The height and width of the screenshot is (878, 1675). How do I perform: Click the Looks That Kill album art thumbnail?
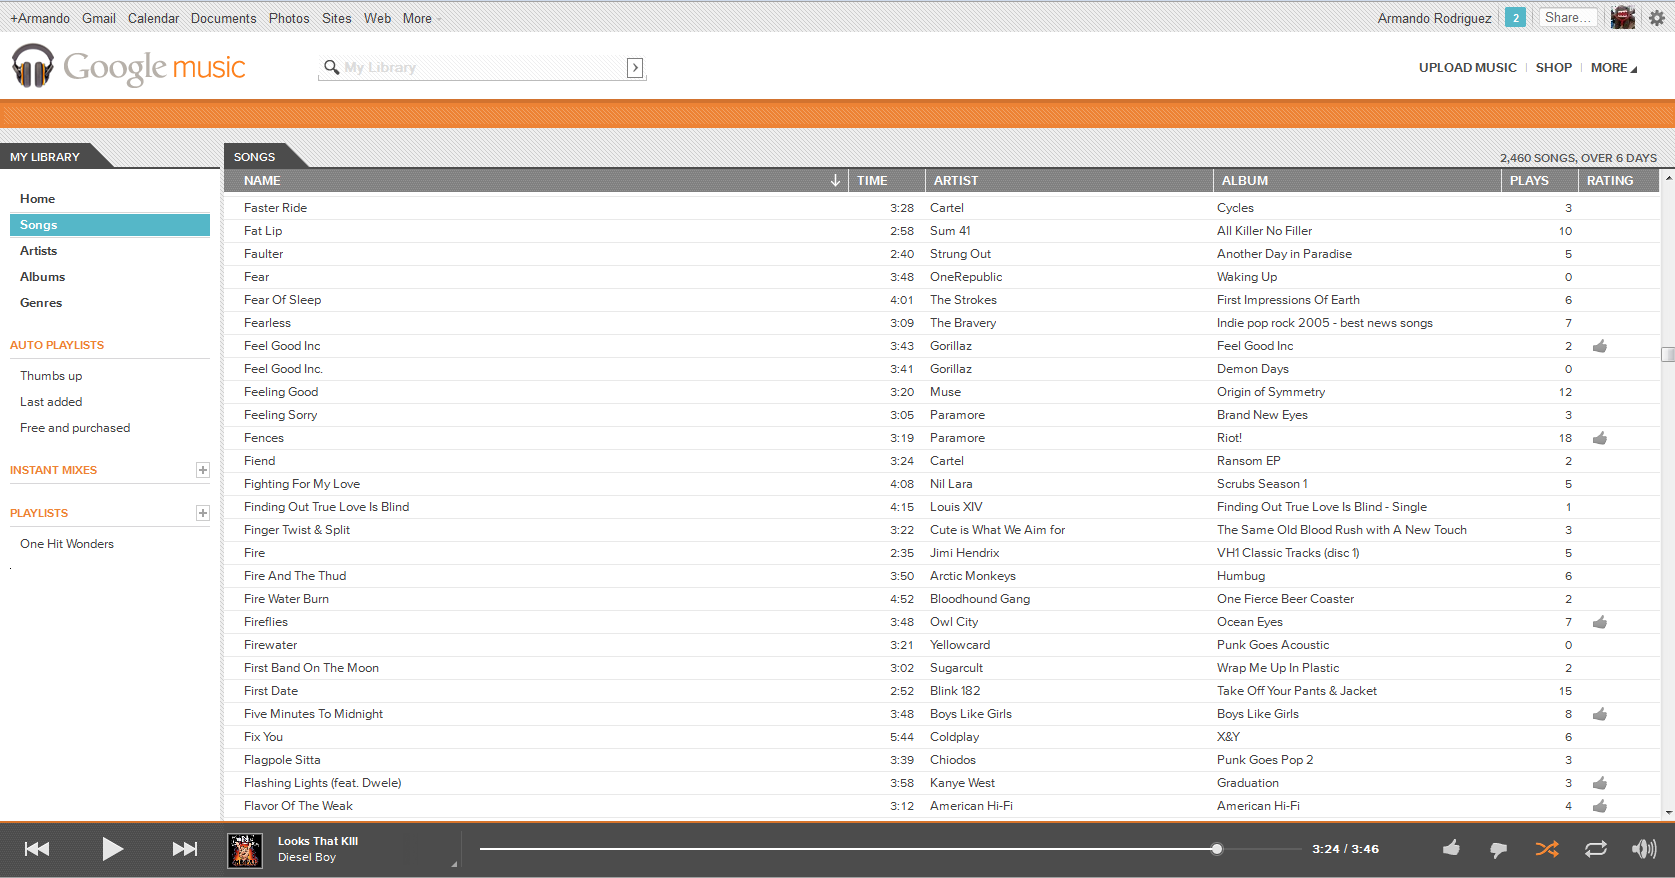(x=245, y=850)
